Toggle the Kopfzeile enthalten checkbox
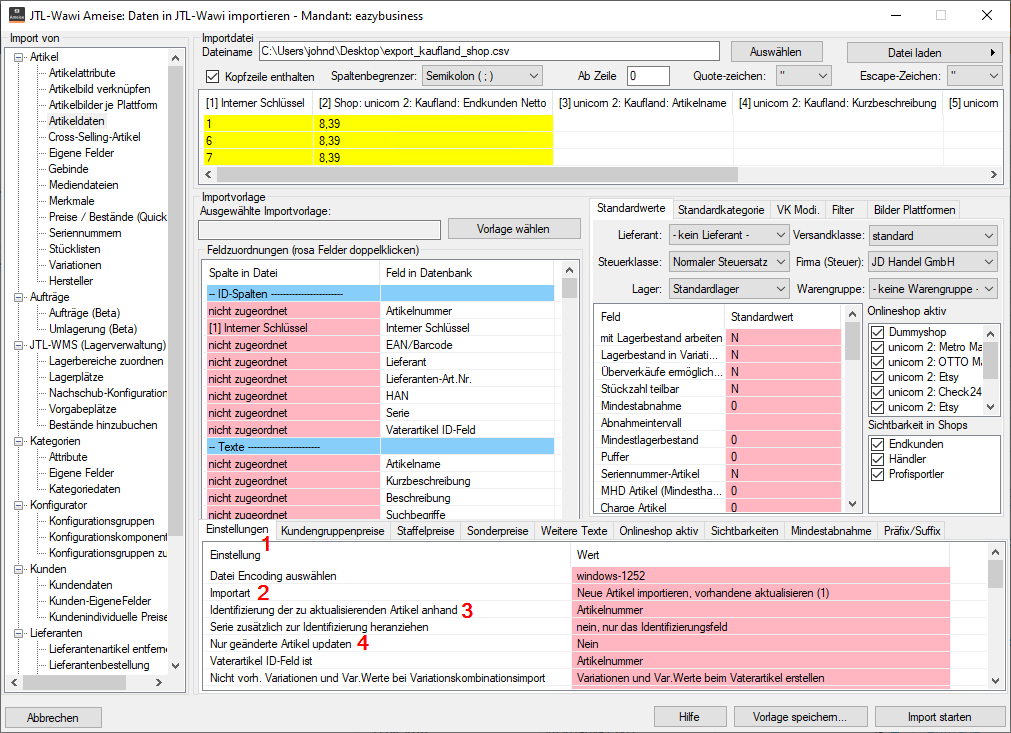The image size is (1011, 733). coord(212,76)
